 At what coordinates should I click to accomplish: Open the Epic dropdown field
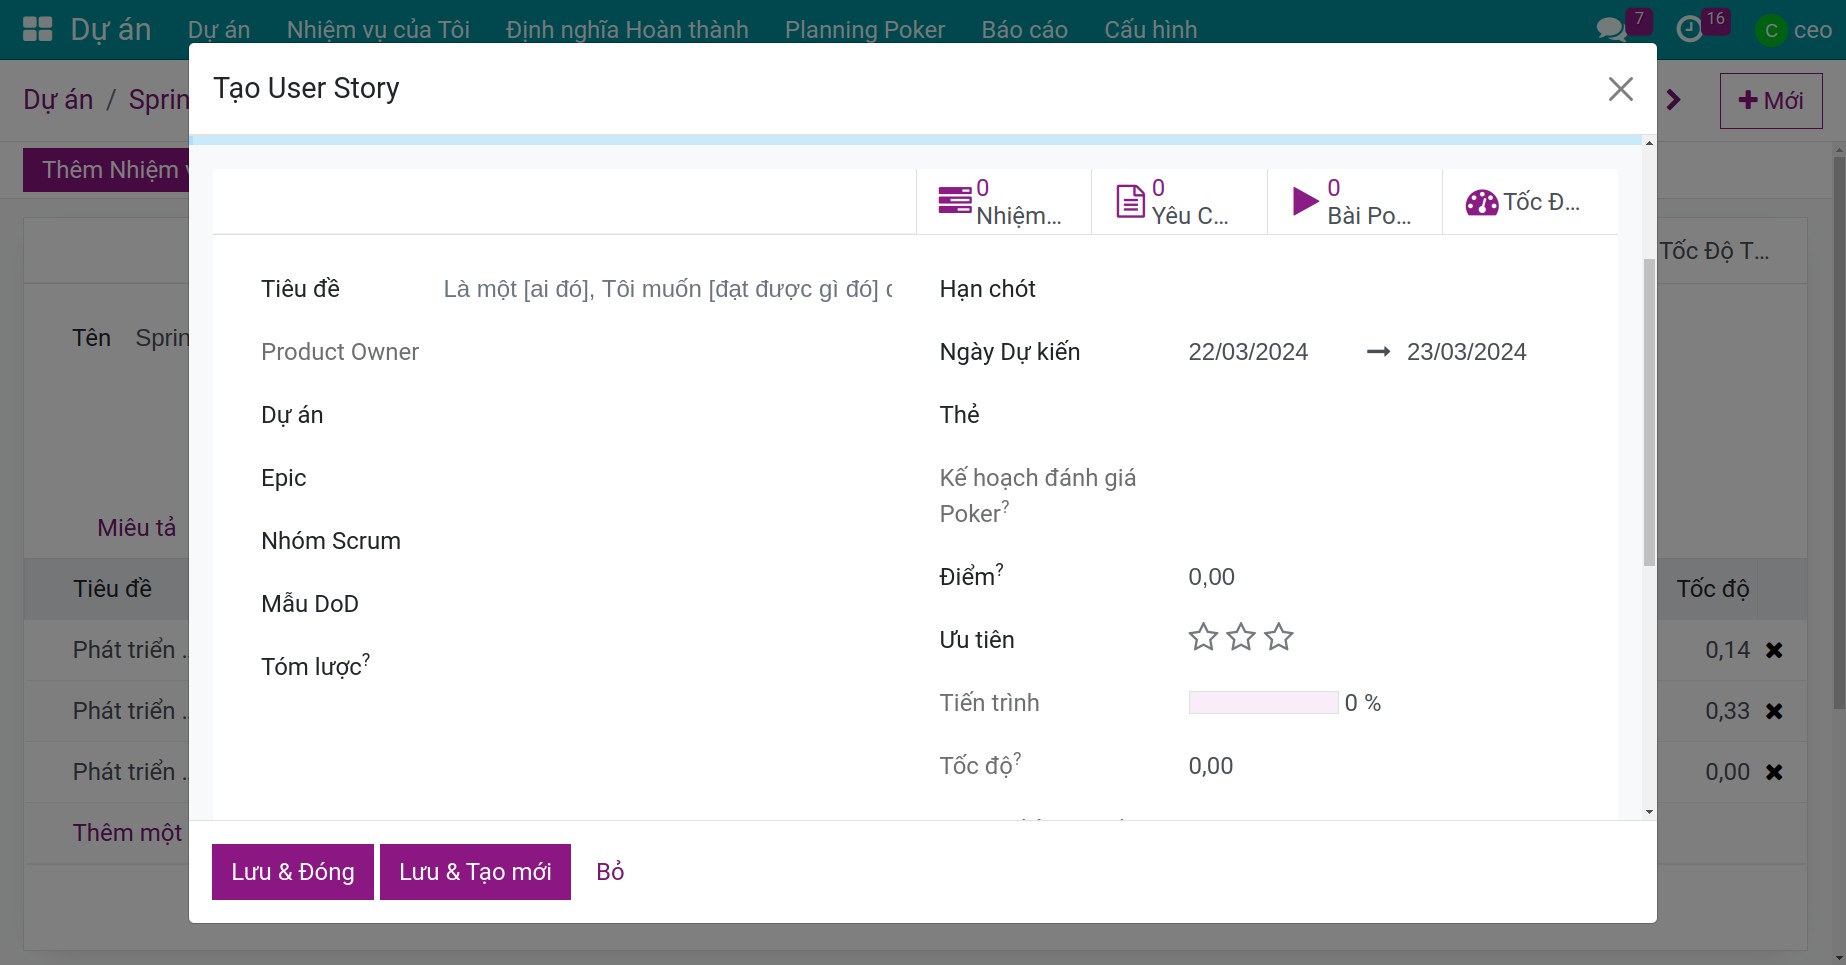668,478
